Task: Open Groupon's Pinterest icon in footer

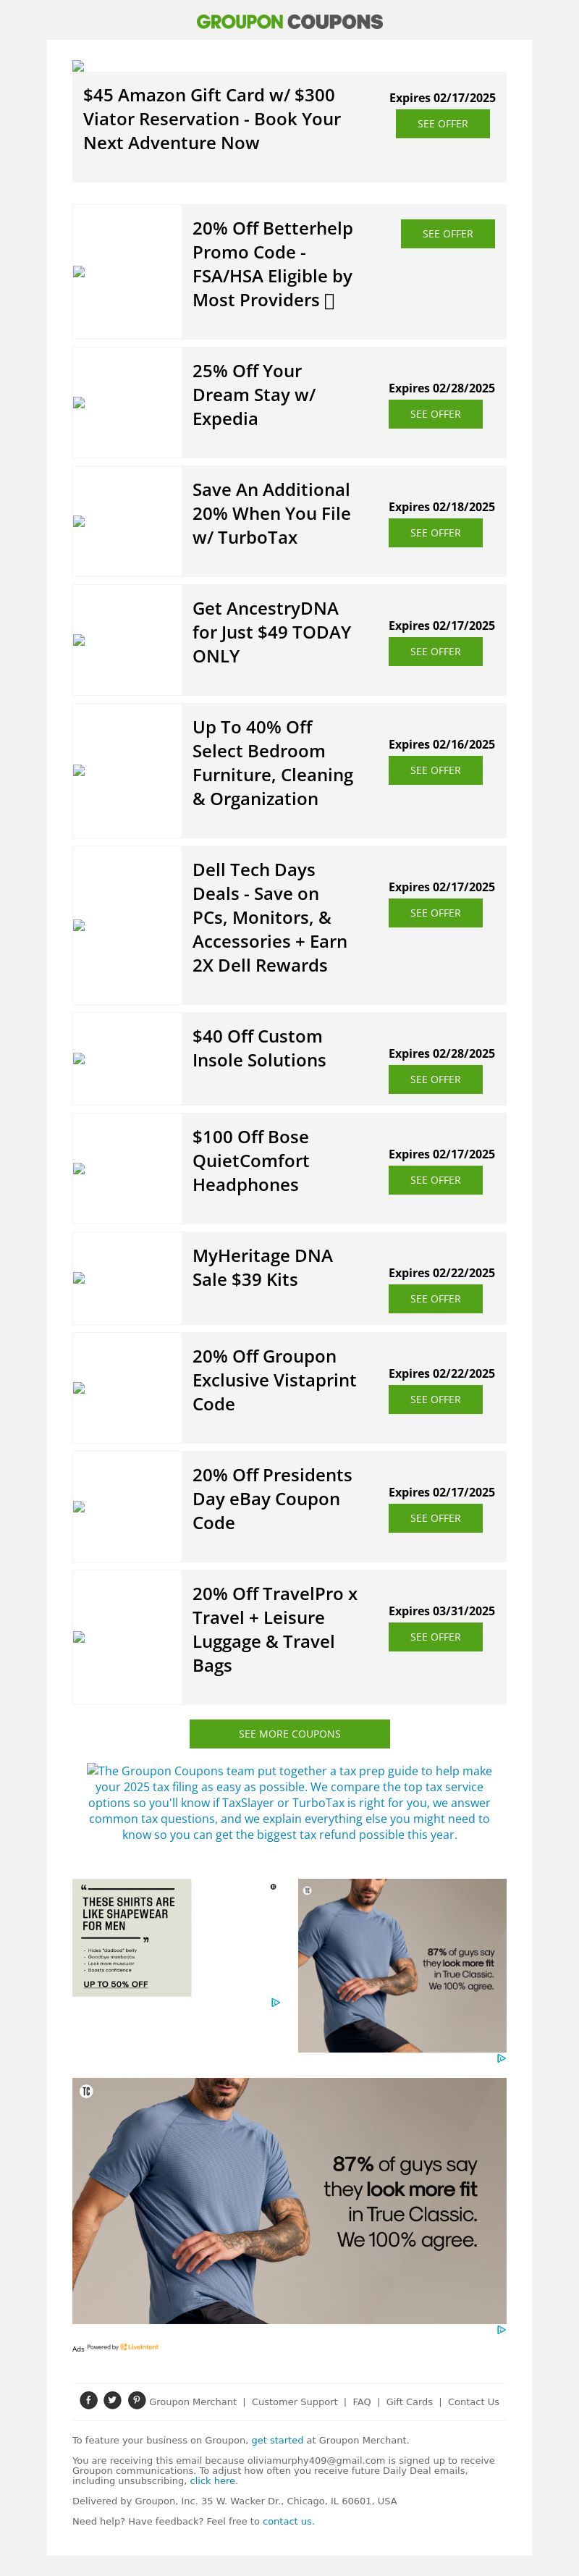Action: tap(137, 2400)
